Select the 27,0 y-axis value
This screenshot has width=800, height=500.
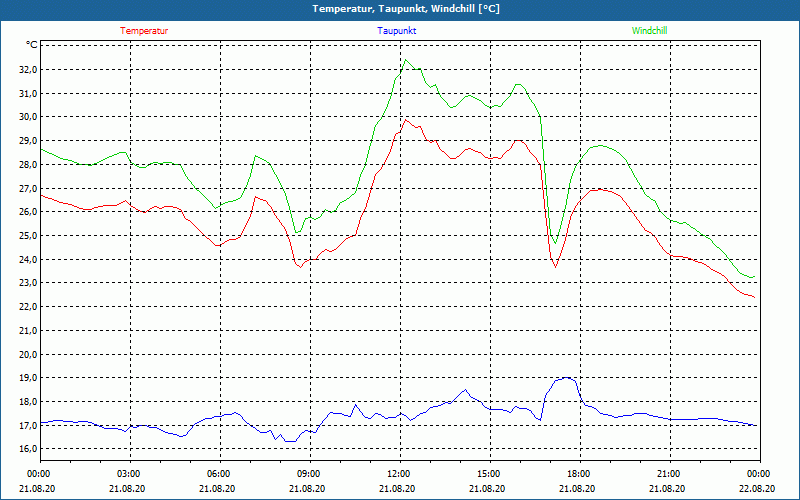pos(29,188)
